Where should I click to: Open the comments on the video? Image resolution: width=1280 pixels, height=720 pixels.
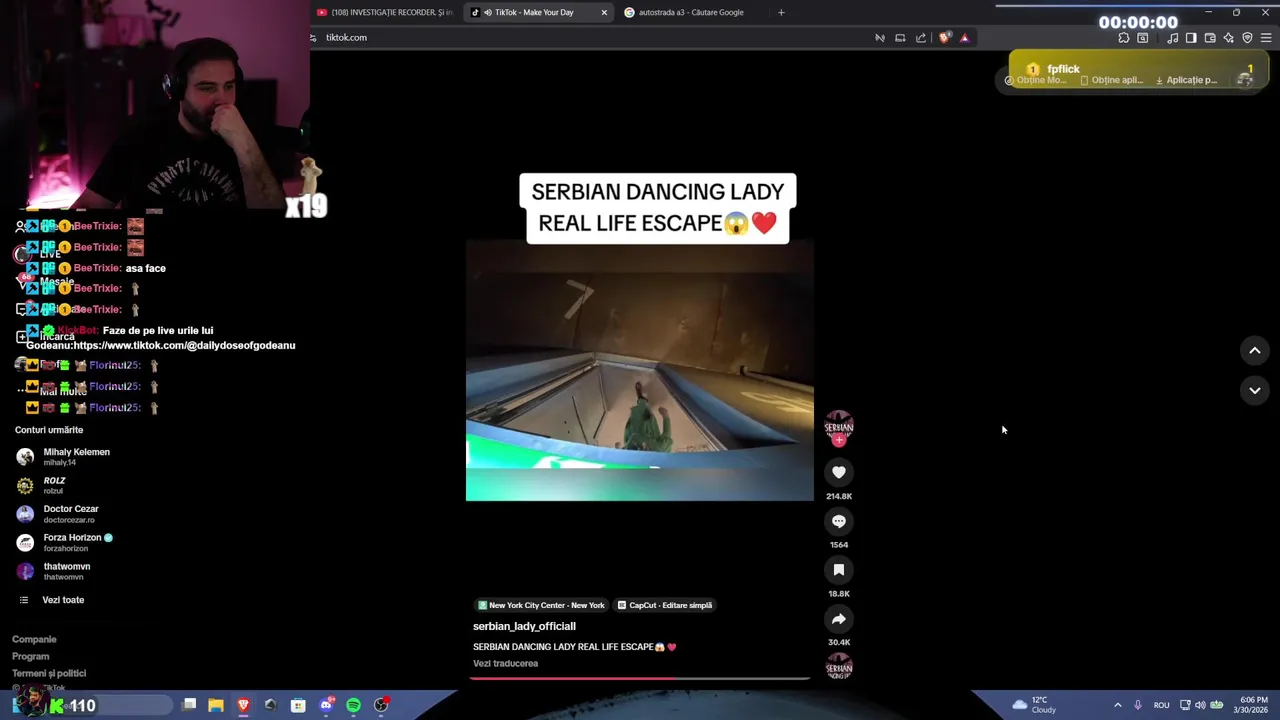click(839, 521)
